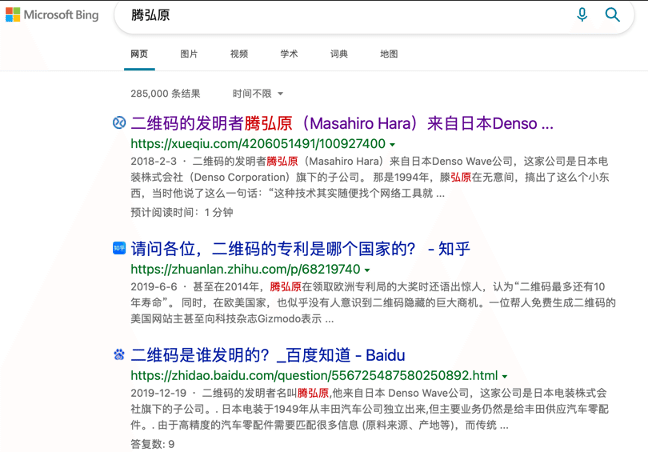Click the xueqiu favicon beside first result
Image resolution: width=648 pixels, height=452 pixels.
(119, 123)
